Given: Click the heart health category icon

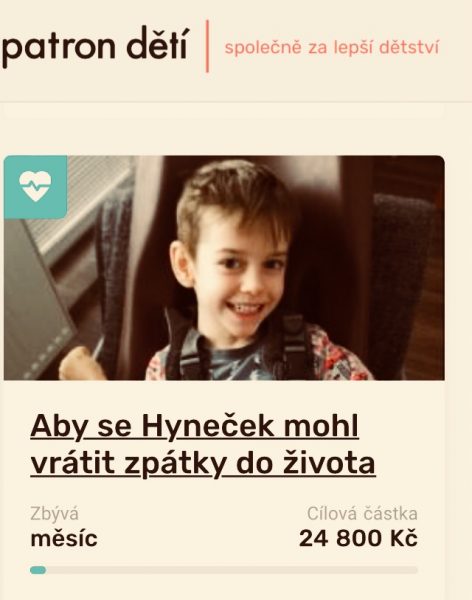Looking at the screenshot, I should tap(35, 186).
